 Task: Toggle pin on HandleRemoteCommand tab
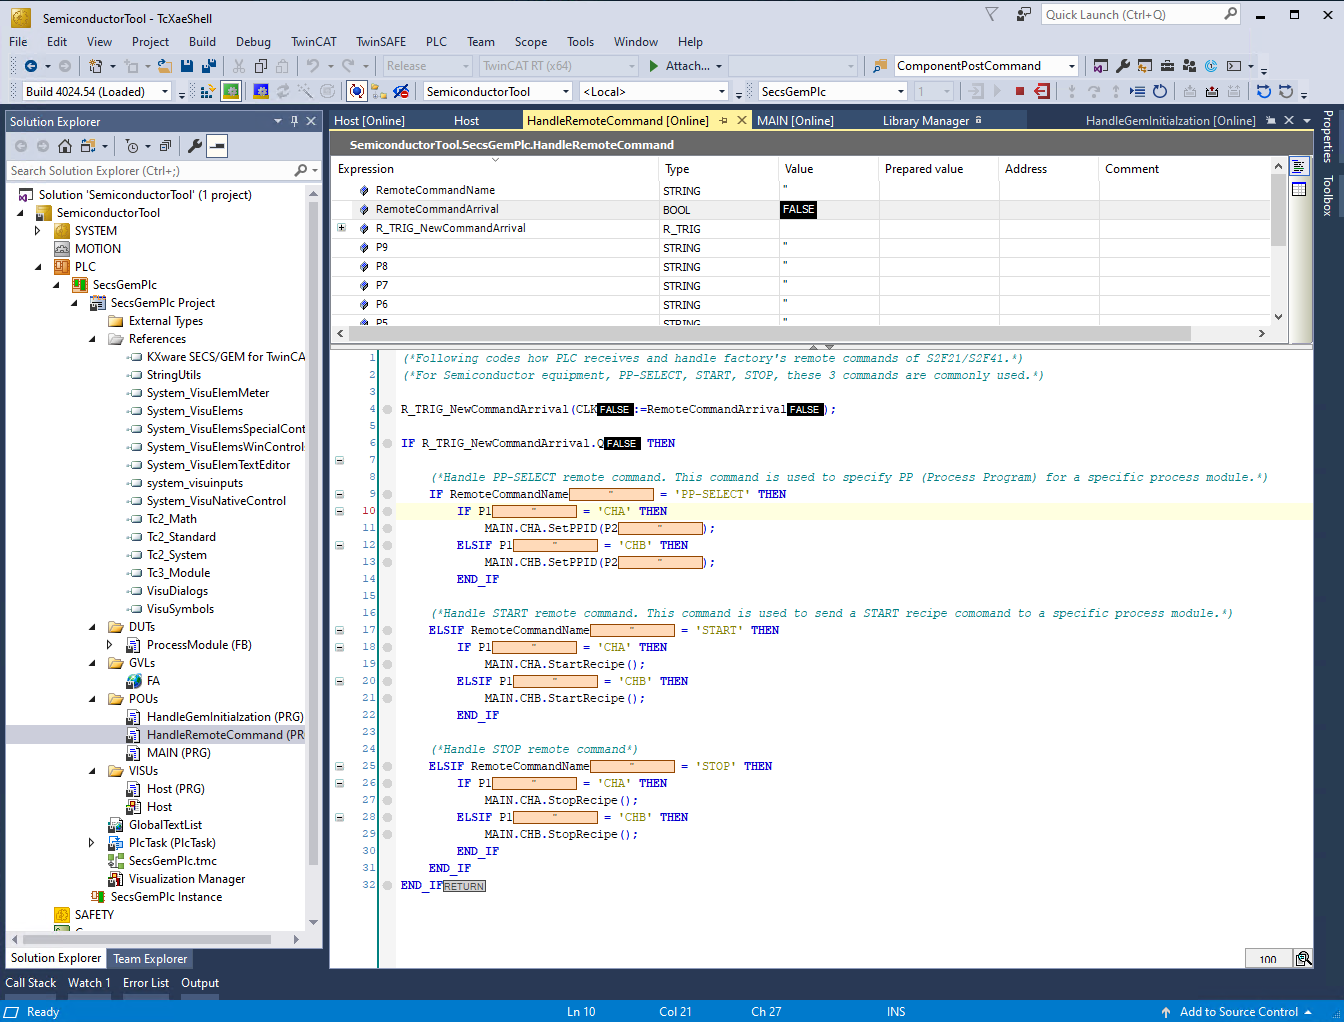coord(723,120)
